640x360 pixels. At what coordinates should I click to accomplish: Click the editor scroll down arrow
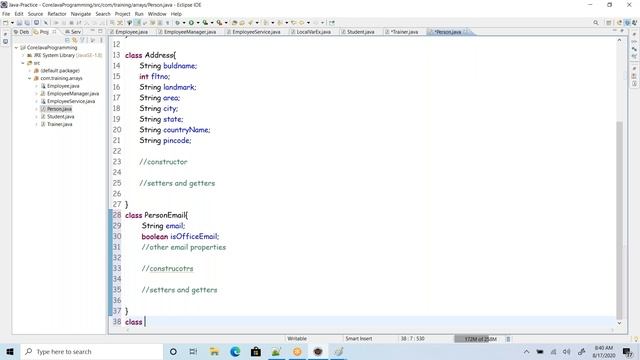coord(619,323)
